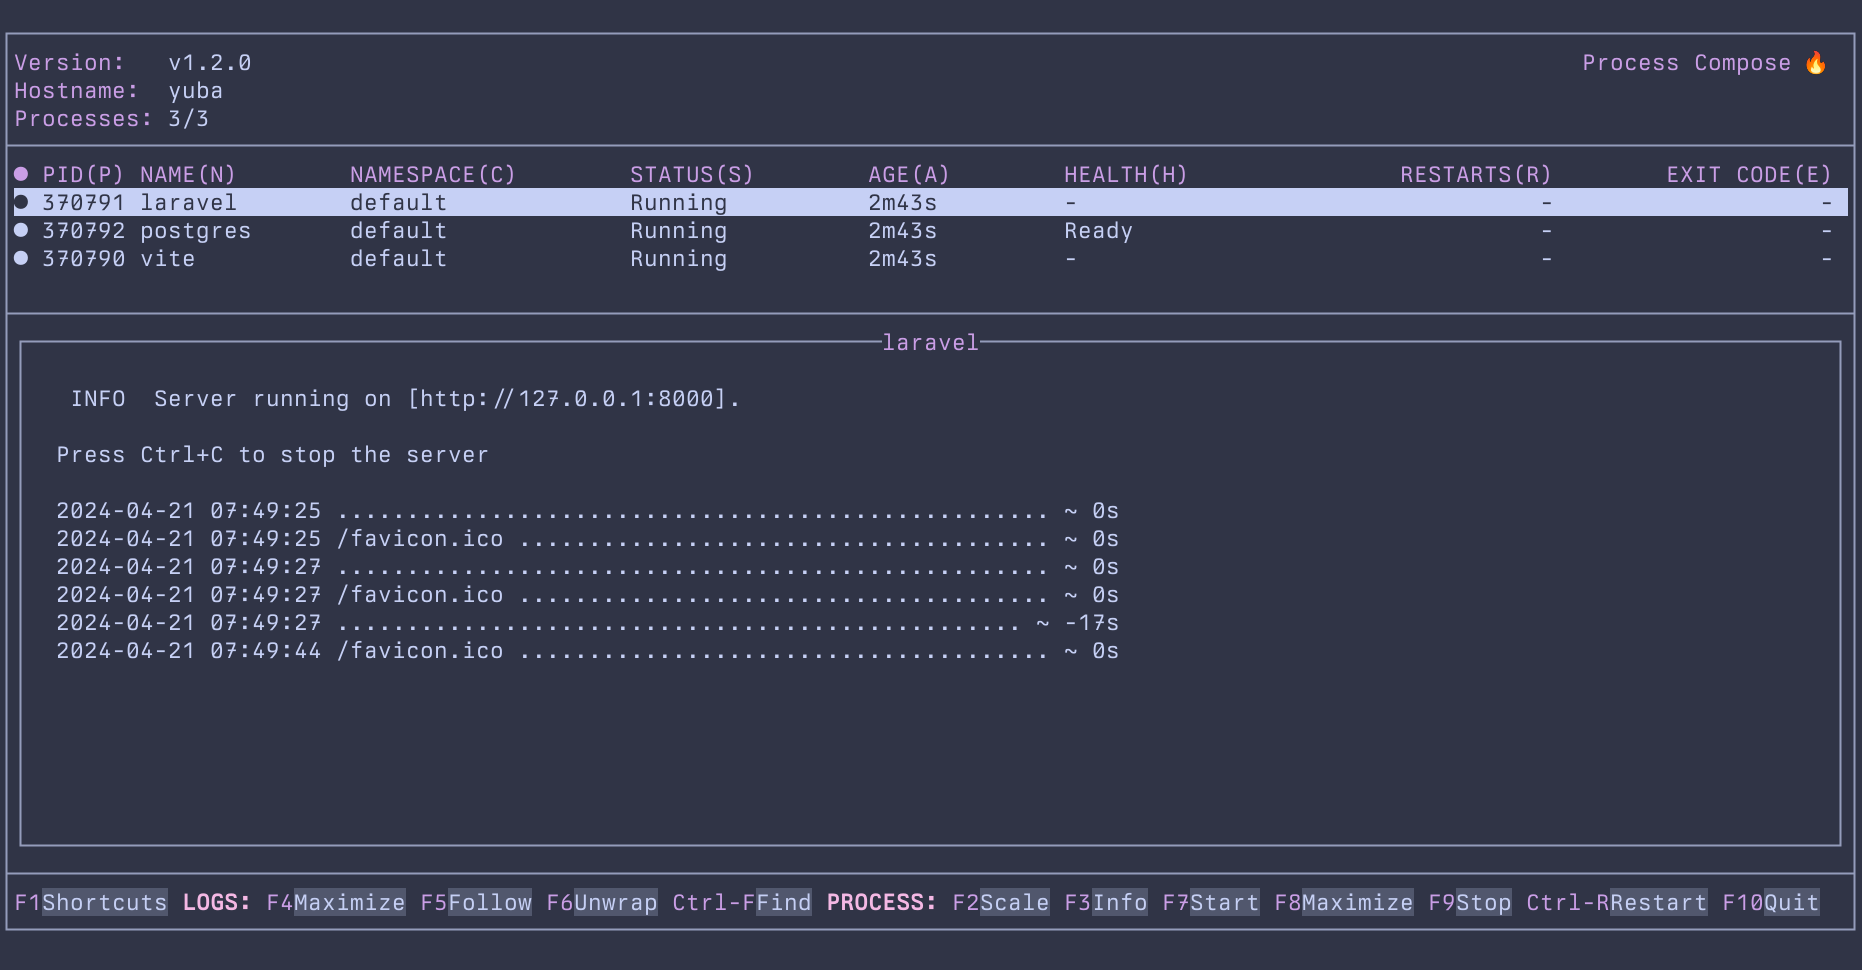
Task: Sort by RESTARTS(R) column header
Action: click(x=1476, y=175)
